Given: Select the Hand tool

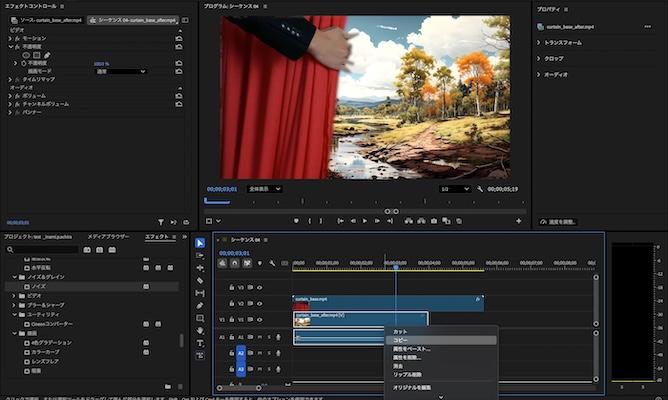Looking at the screenshot, I should [x=200, y=330].
